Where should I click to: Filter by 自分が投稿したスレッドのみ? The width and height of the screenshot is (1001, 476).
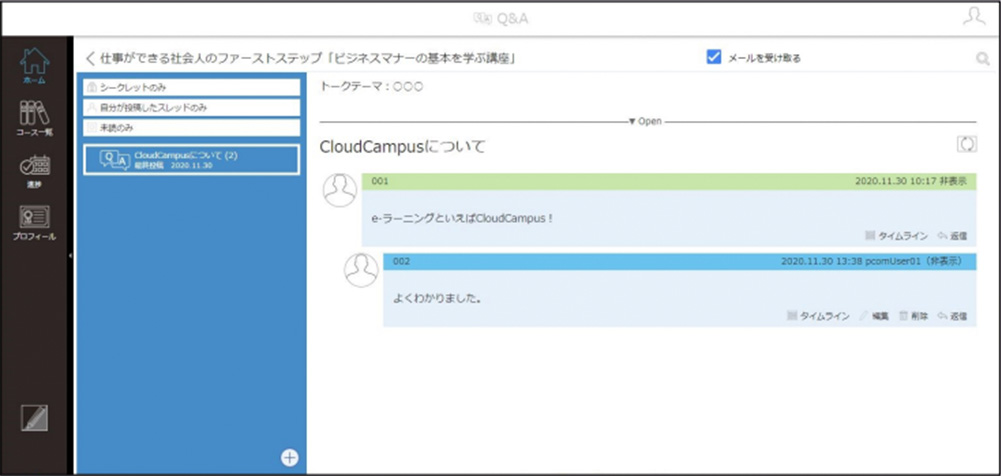(x=192, y=108)
